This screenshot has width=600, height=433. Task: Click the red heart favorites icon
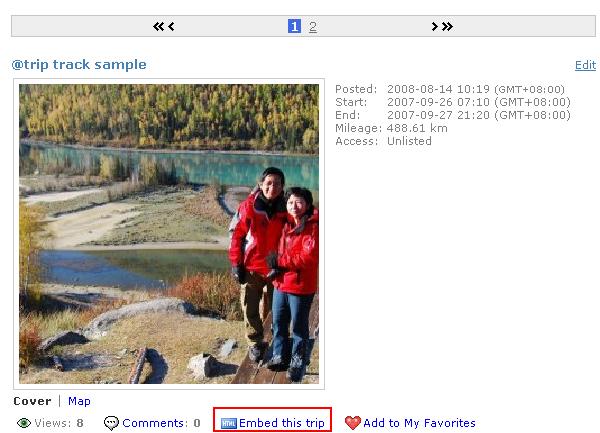click(x=352, y=423)
